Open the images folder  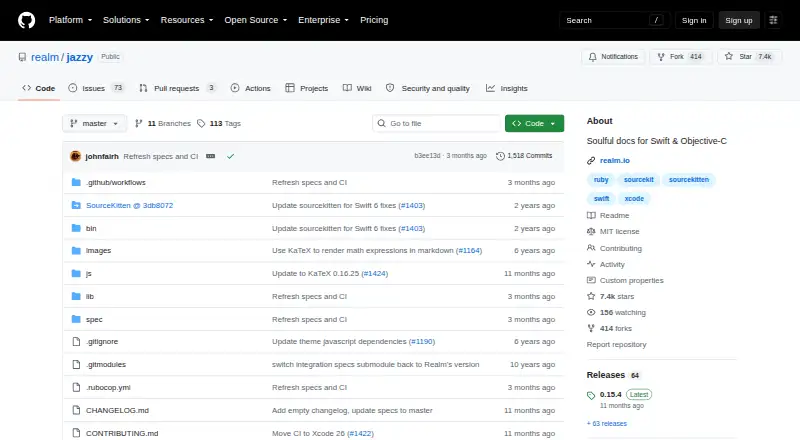(98, 251)
